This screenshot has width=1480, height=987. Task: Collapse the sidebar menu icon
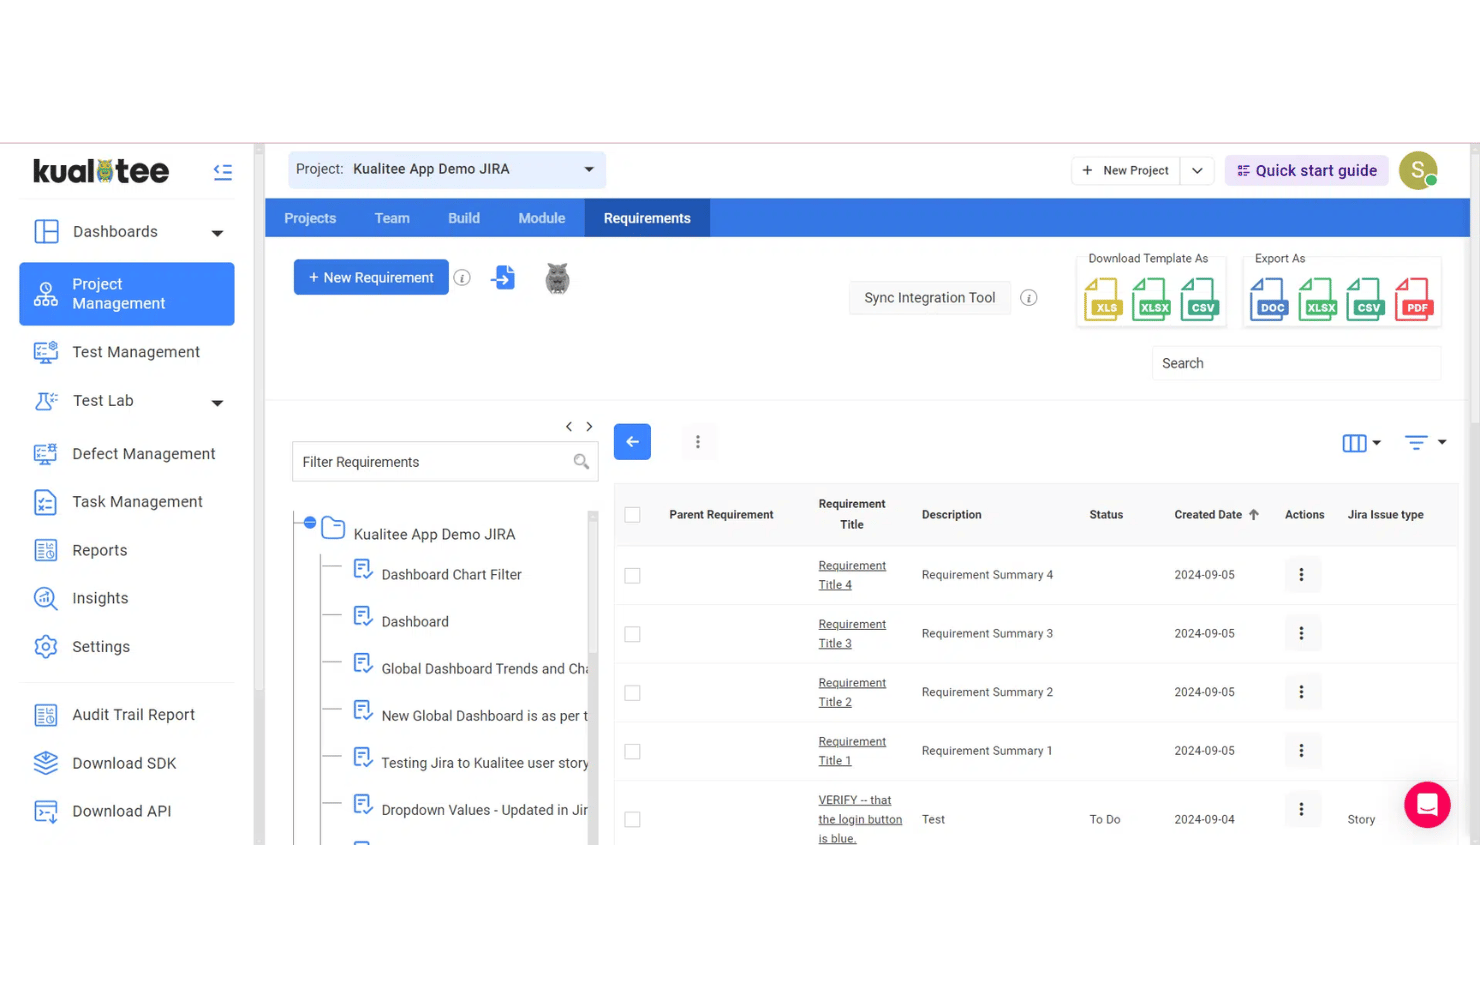click(x=223, y=172)
